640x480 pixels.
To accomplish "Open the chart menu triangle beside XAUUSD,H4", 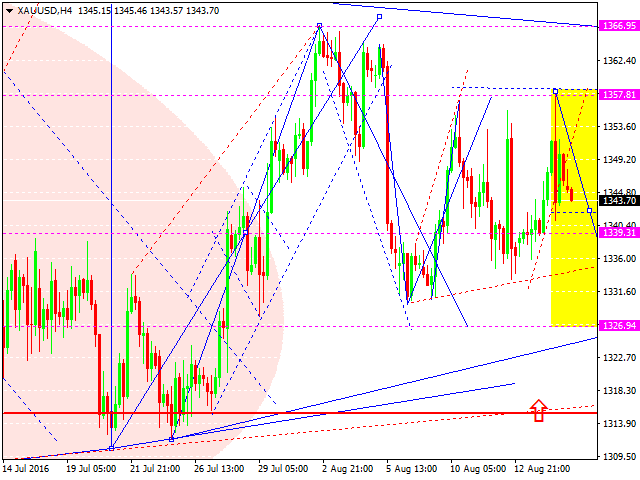I will coord(9,11).
